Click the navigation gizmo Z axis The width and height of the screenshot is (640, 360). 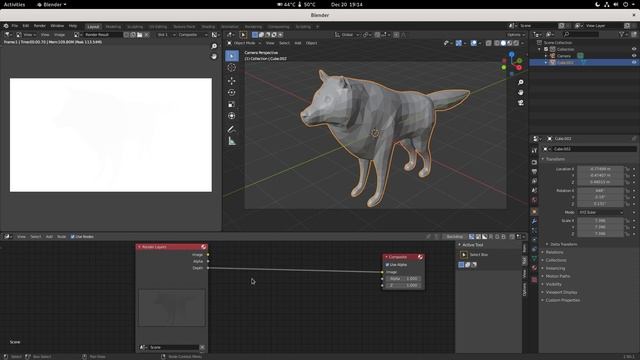coord(511,54)
